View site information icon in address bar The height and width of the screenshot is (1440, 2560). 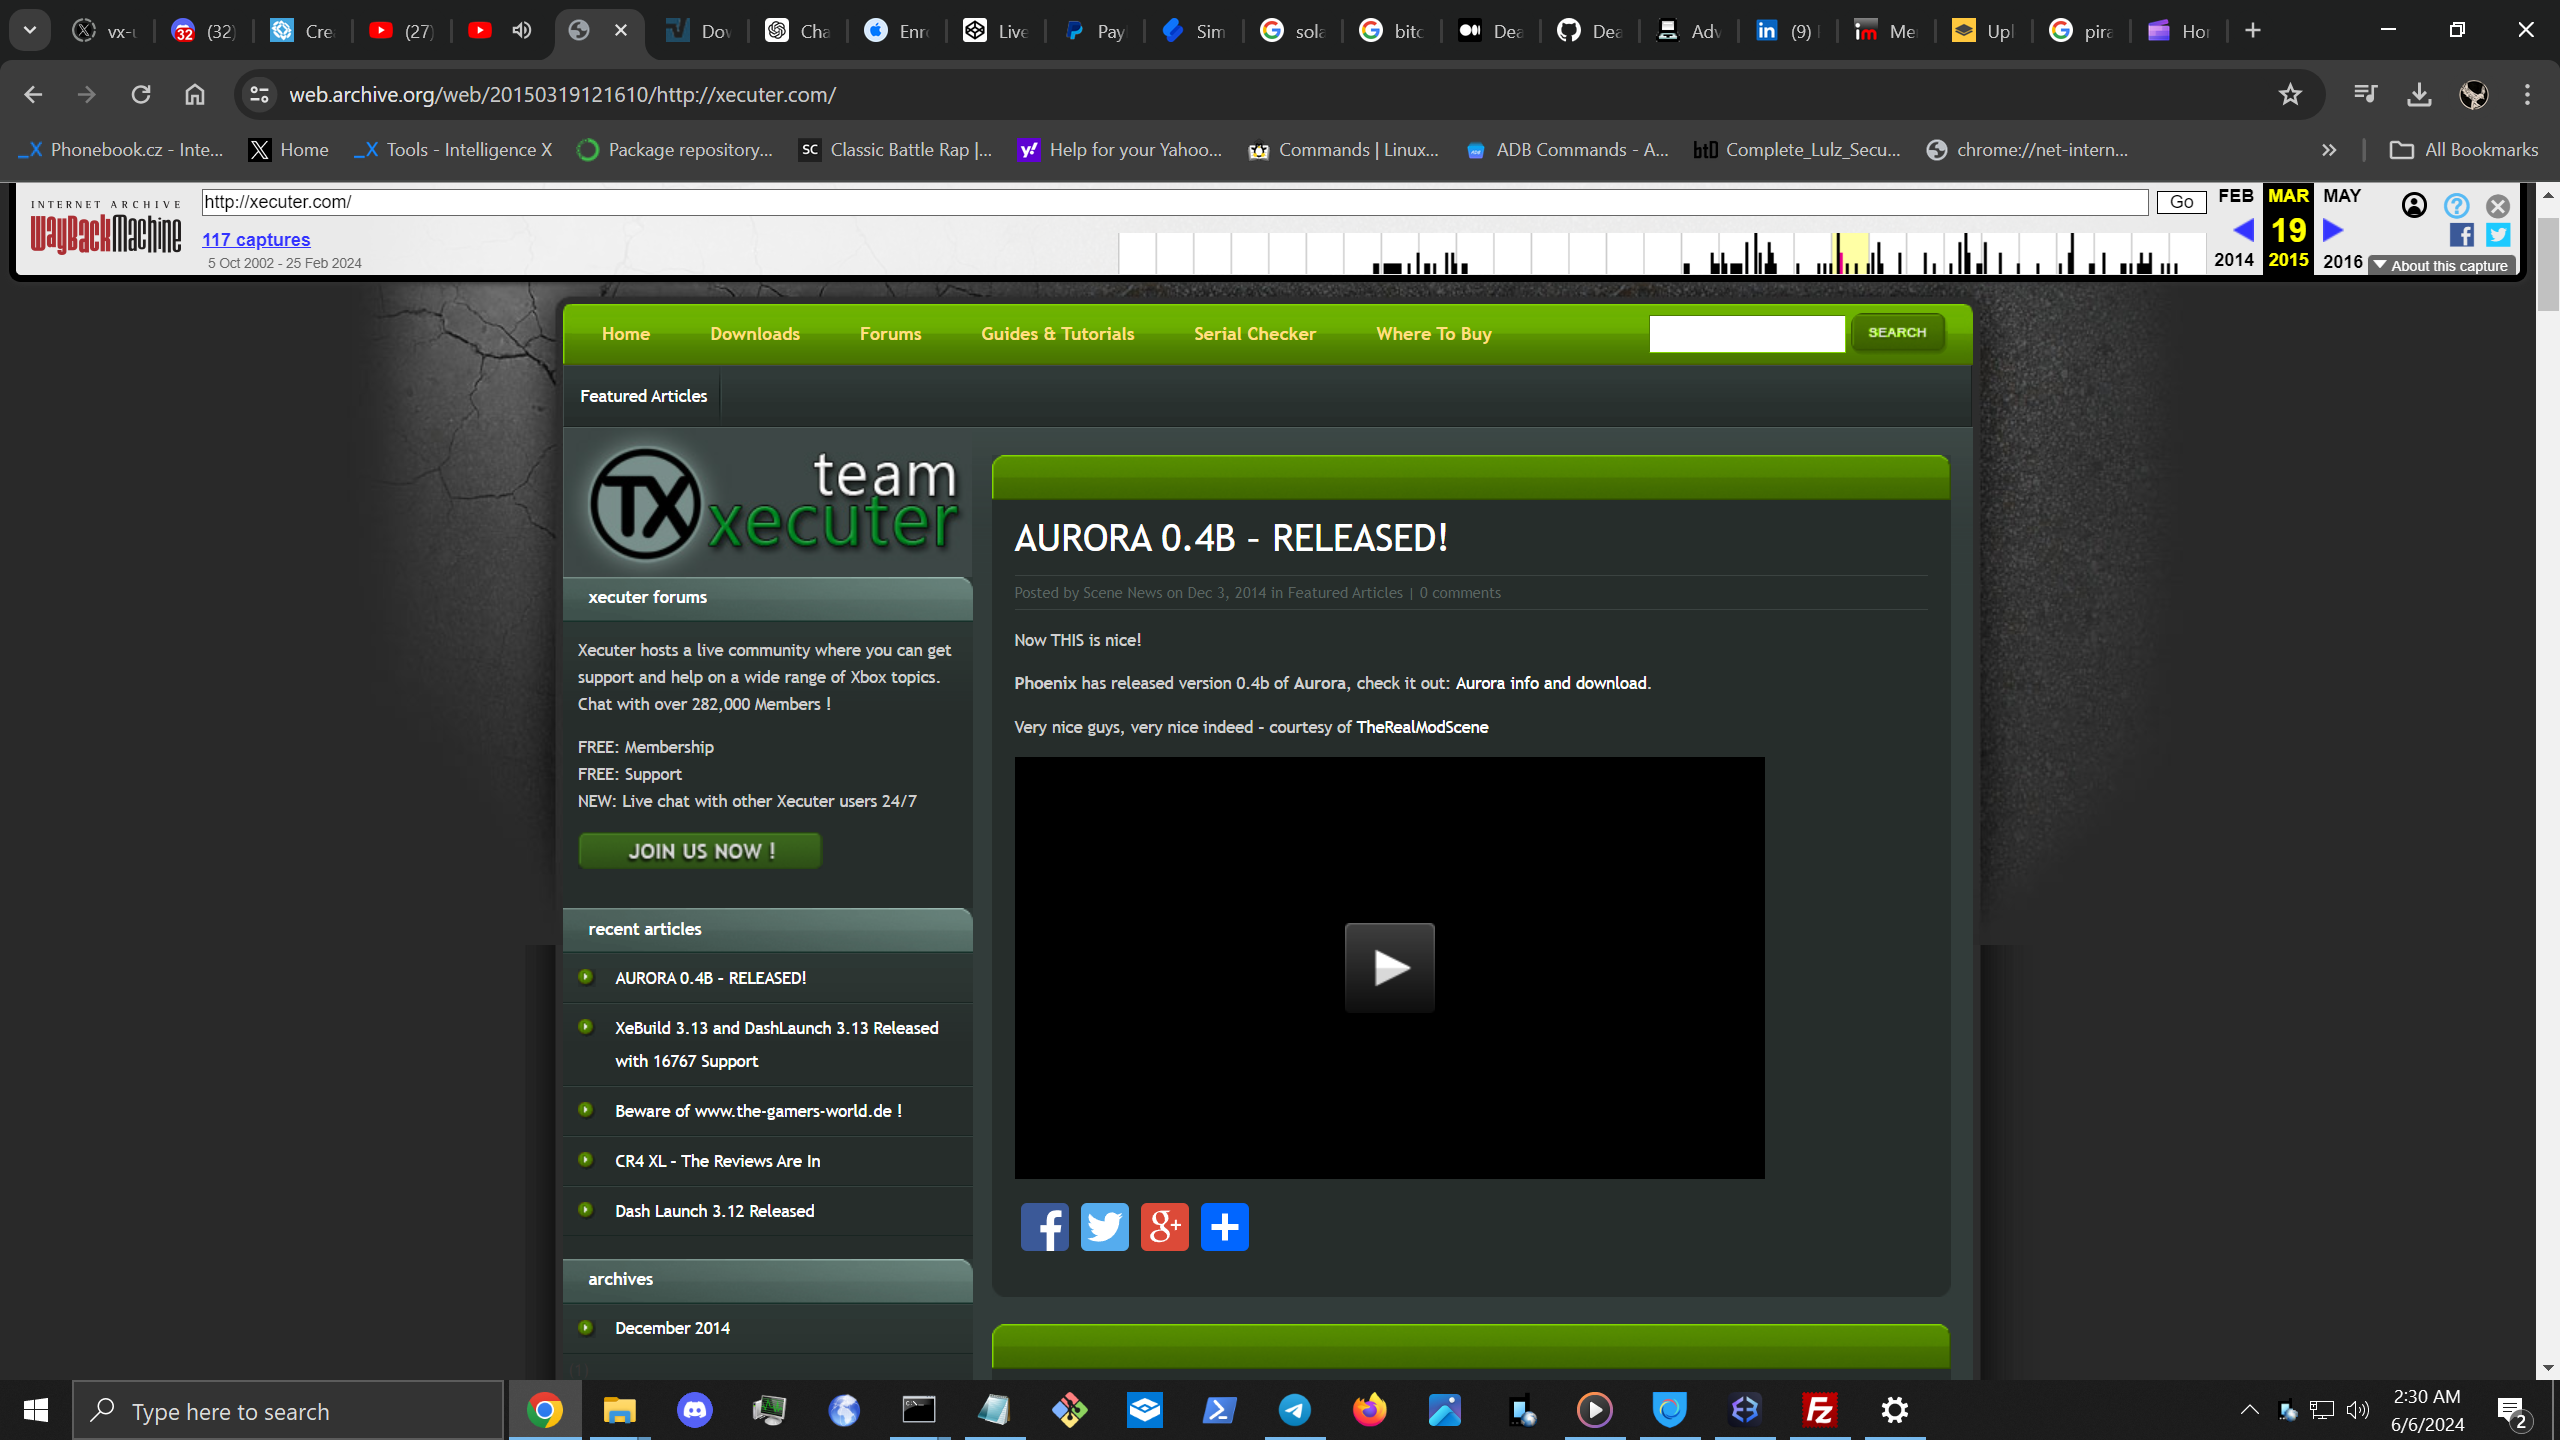259,95
